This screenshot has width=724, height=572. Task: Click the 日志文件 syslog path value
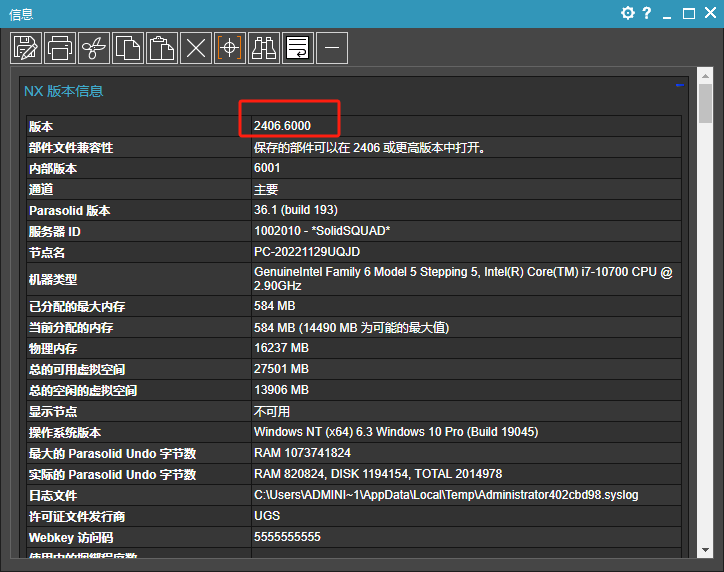pos(446,495)
